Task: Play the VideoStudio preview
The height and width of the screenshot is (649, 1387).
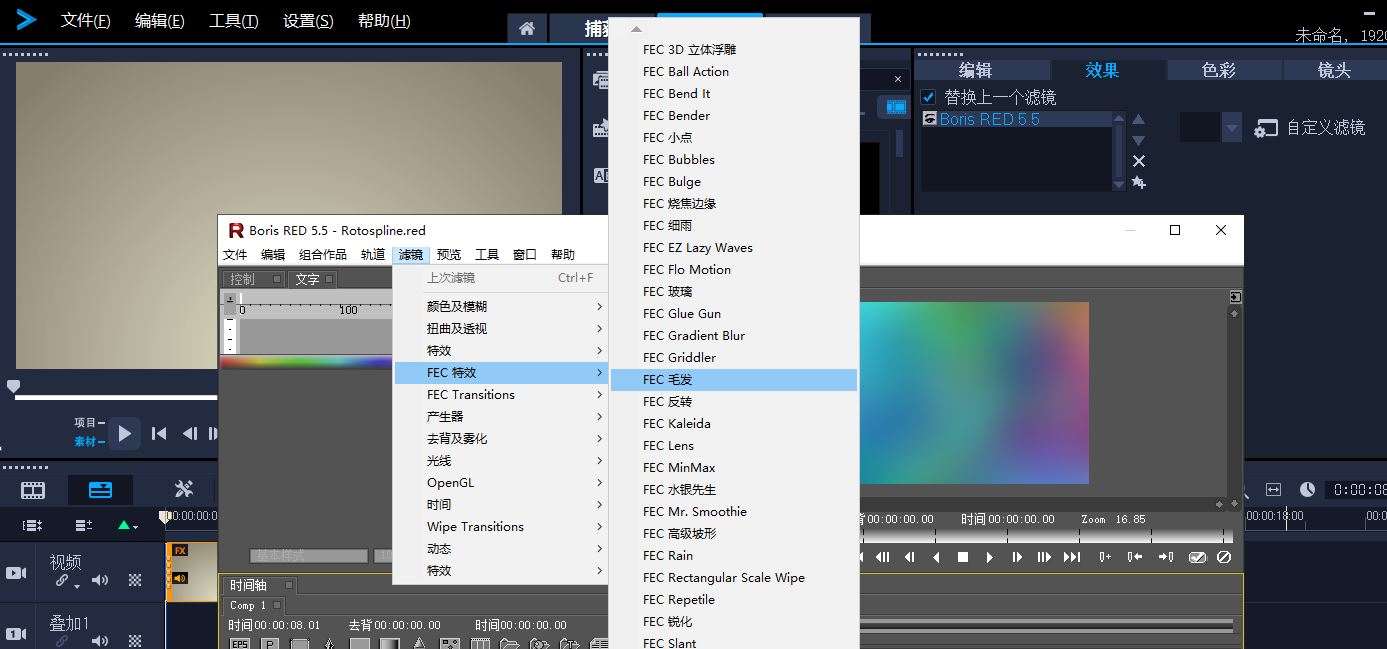Action: [124, 433]
